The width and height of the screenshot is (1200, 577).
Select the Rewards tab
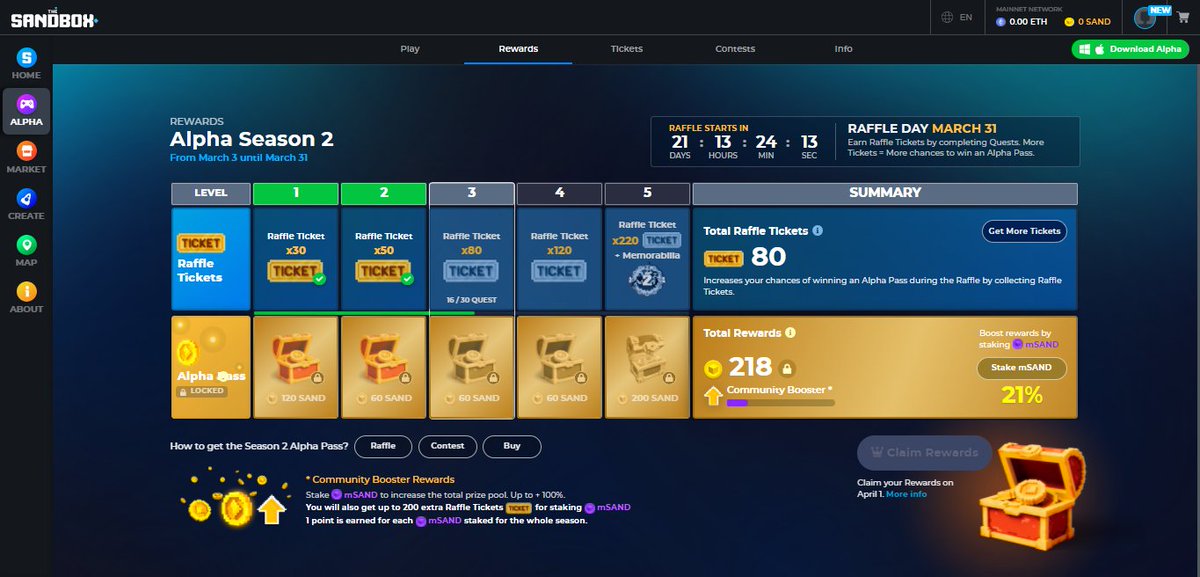pyautogui.click(x=518, y=48)
